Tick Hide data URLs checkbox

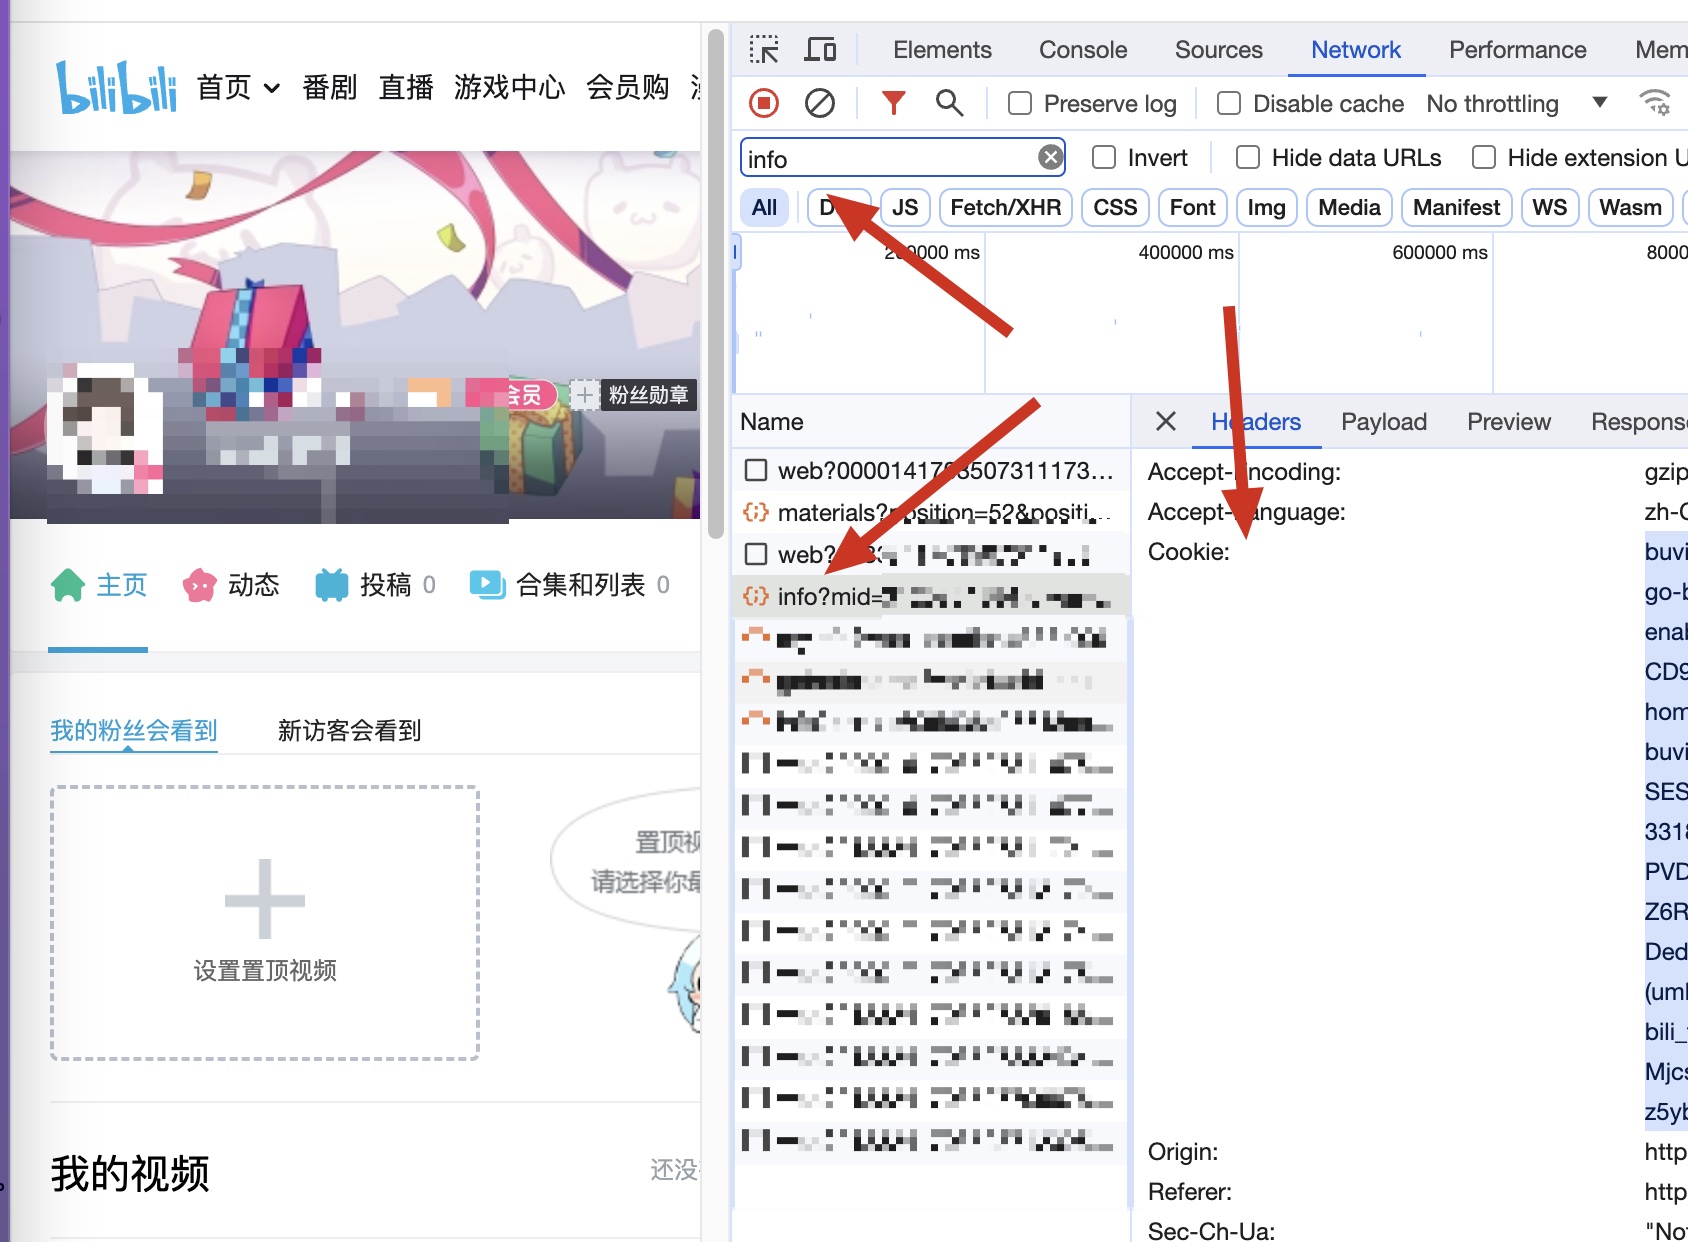tap(1248, 157)
